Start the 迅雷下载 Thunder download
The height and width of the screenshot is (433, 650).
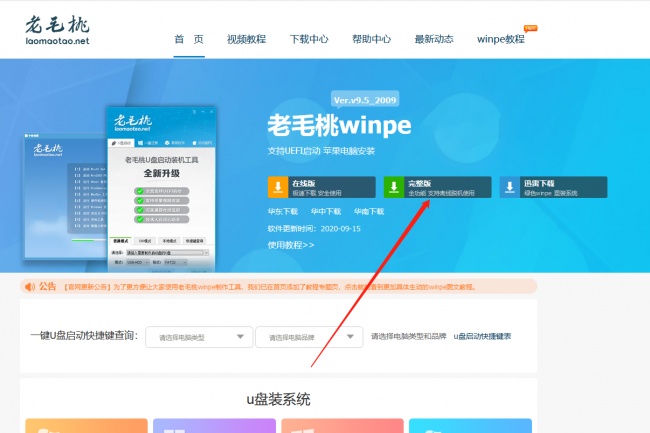[x=553, y=187]
